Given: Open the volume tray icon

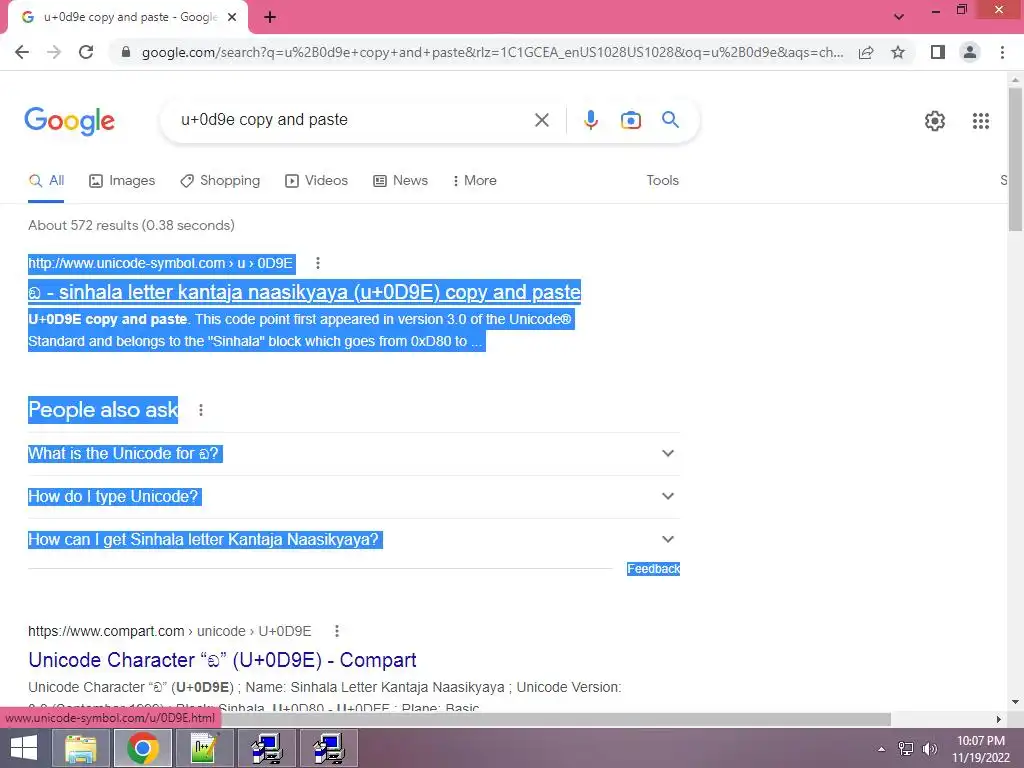Looking at the screenshot, I should (929, 749).
